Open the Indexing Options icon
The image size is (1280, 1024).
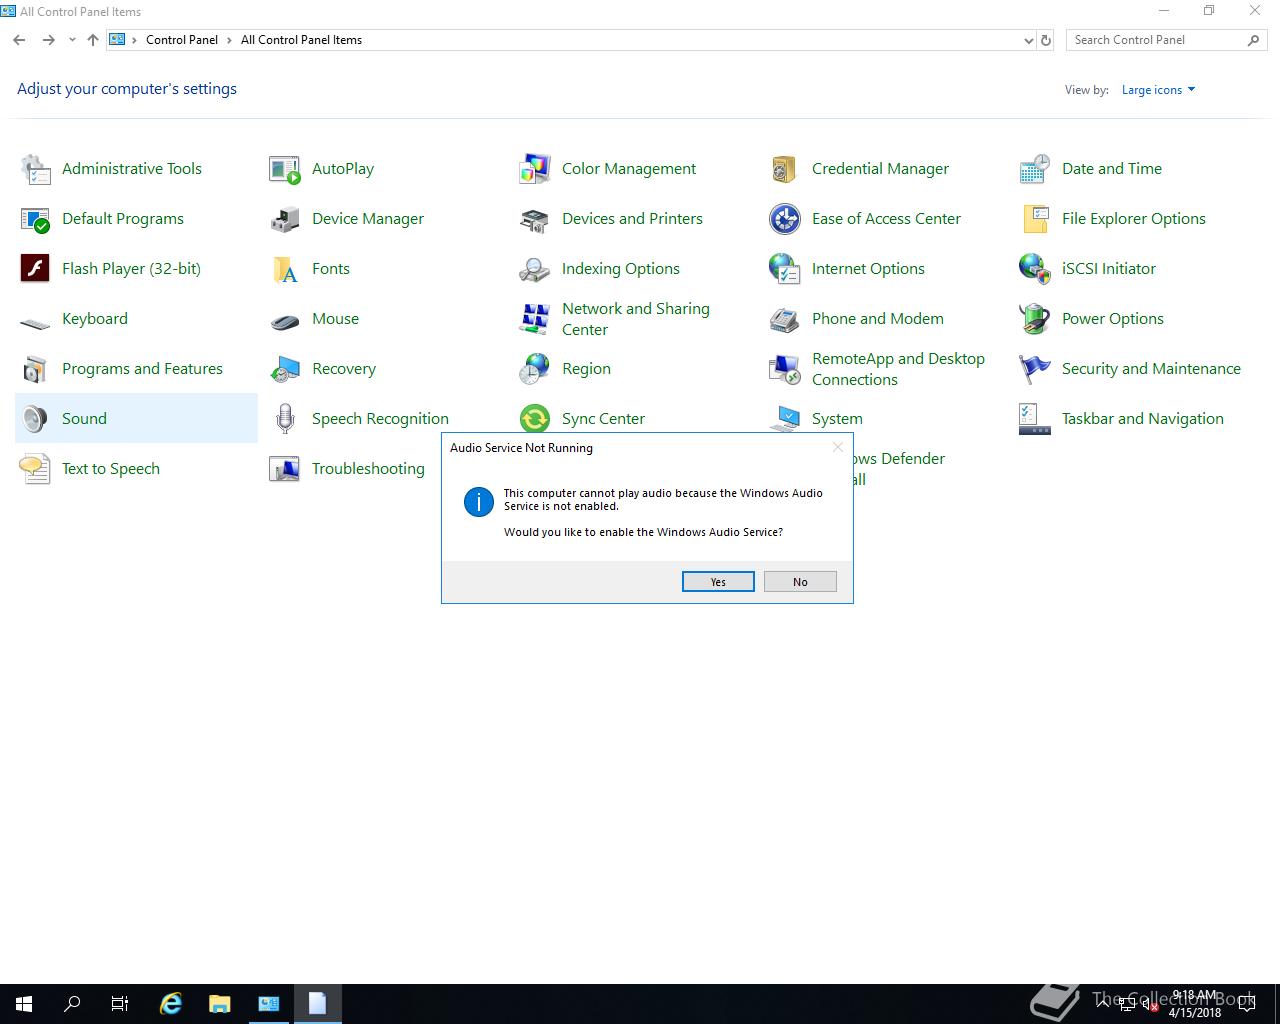click(x=535, y=269)
